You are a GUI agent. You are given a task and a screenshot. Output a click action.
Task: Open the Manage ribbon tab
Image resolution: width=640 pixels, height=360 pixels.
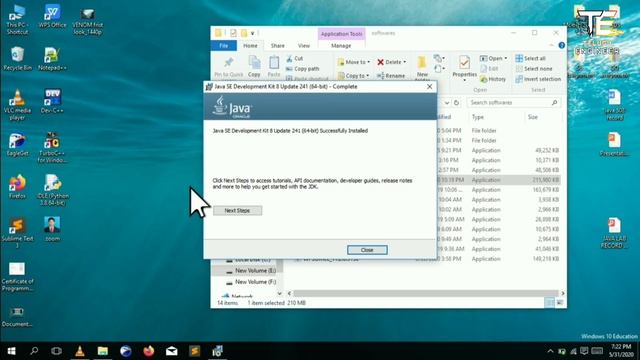click(341, 46)
